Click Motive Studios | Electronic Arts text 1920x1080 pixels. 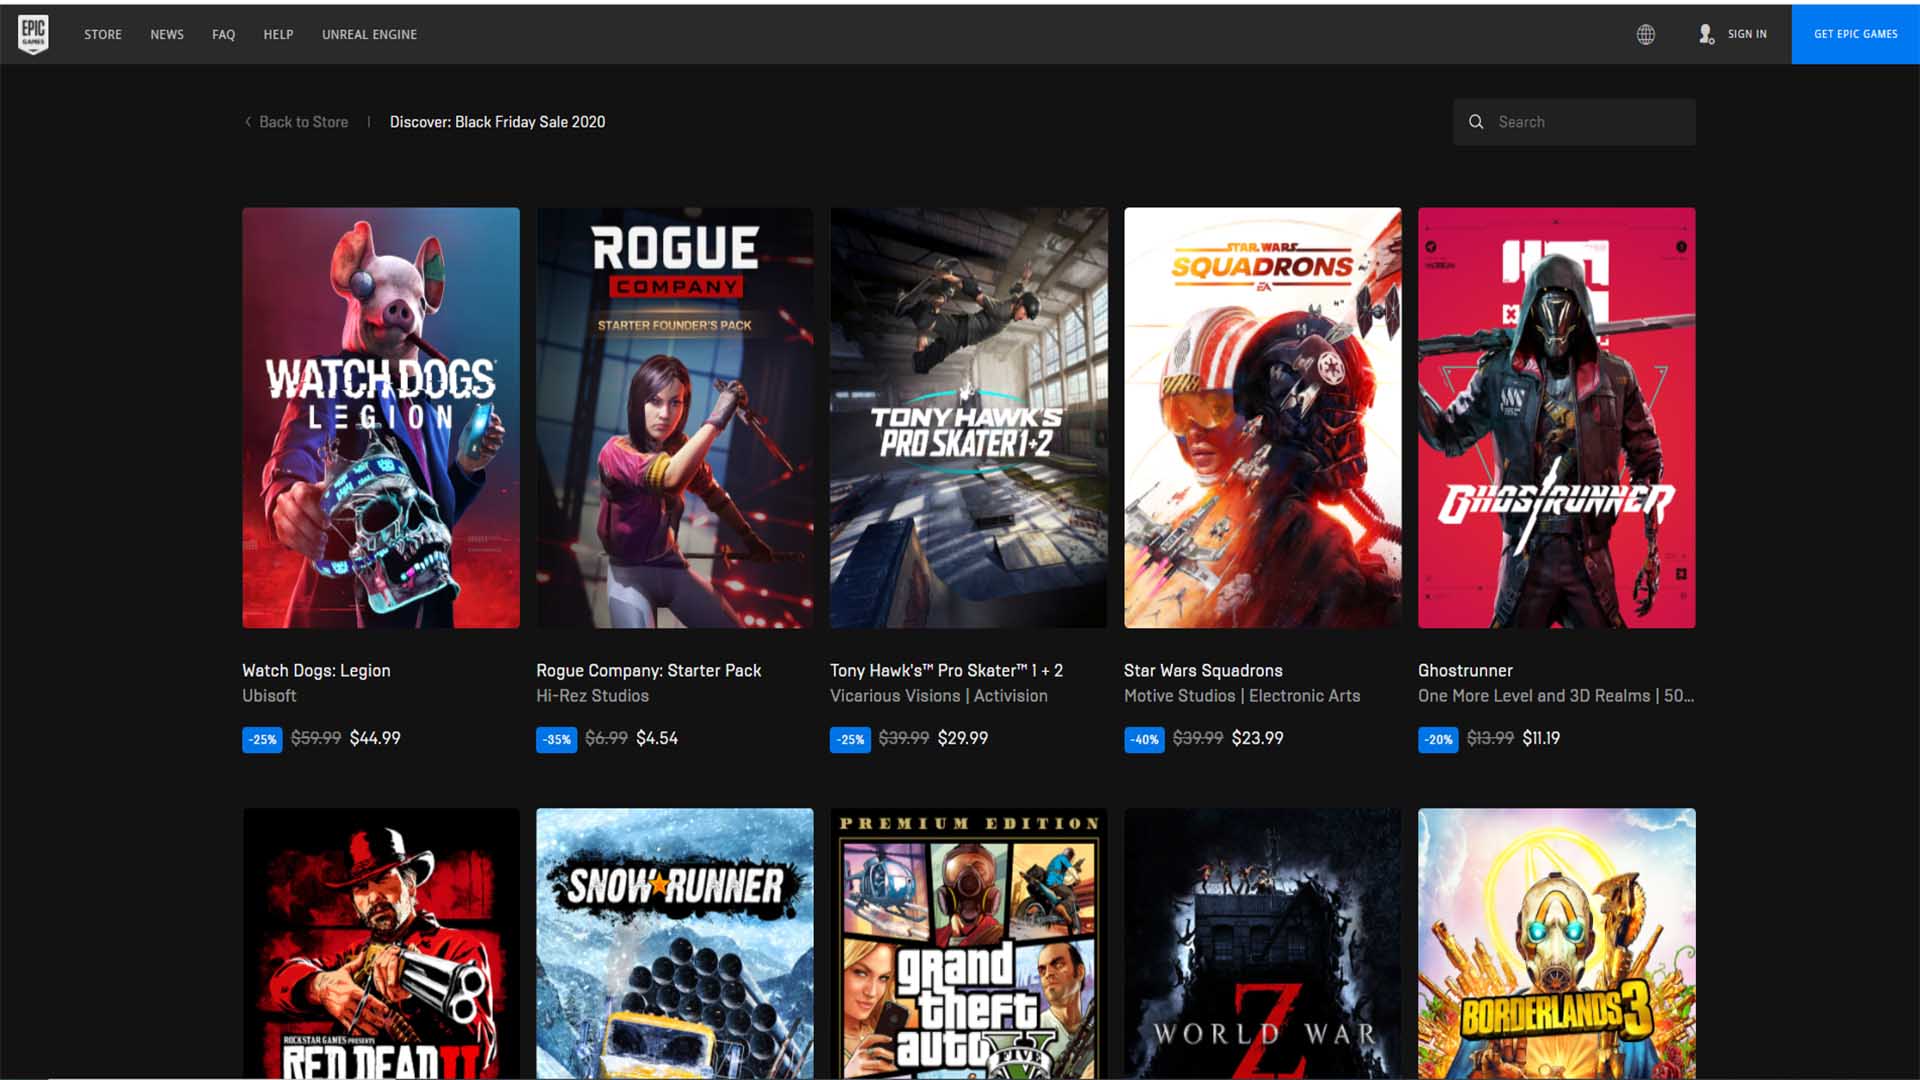click(x=1242, y=696)
